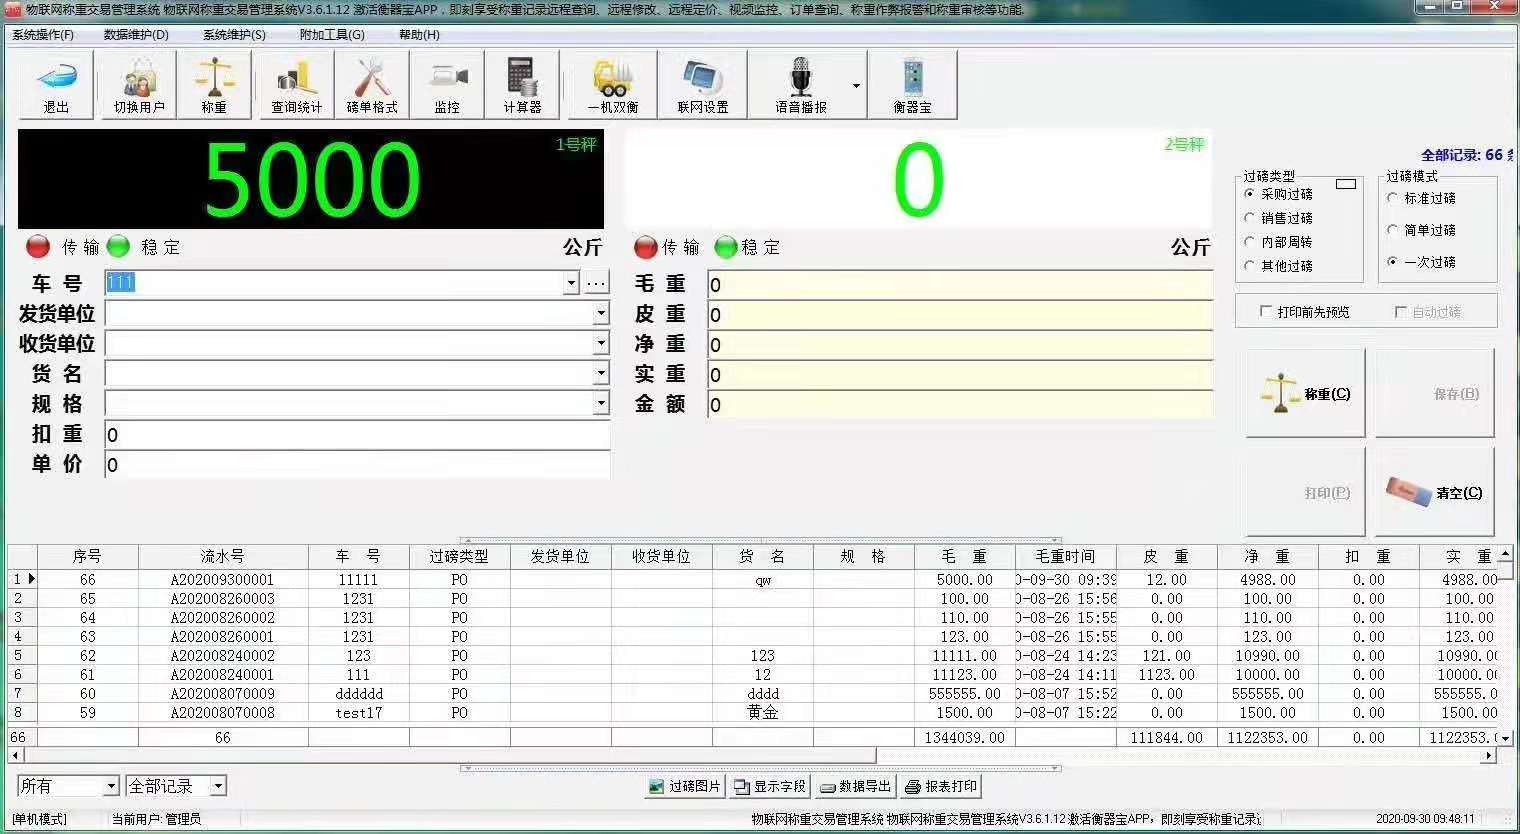
Task: Open the 计算器 calculator icon
Action: tap(523, 84)
